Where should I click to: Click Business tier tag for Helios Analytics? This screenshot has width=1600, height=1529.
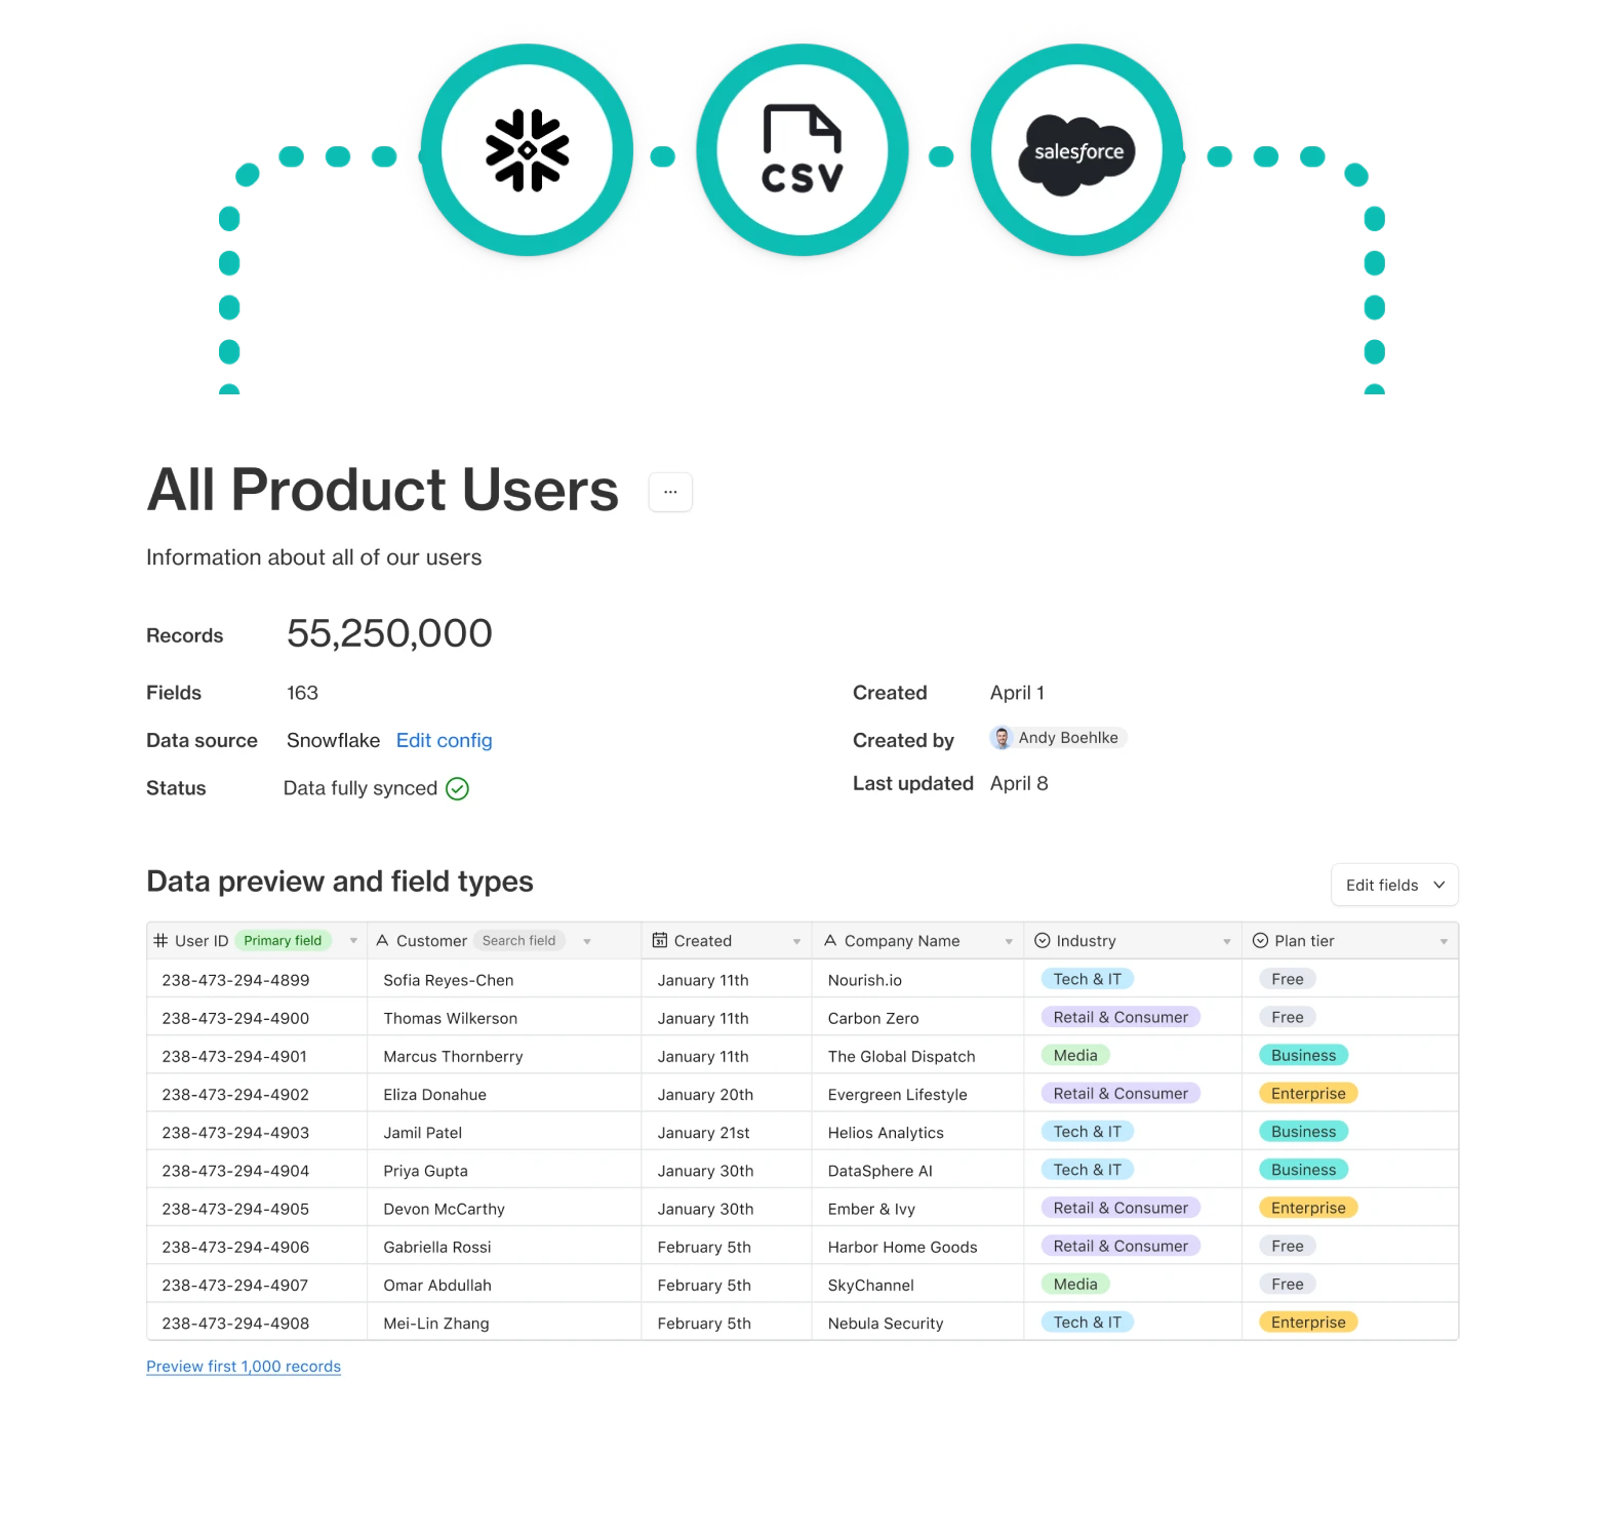click(1303, 1132)
